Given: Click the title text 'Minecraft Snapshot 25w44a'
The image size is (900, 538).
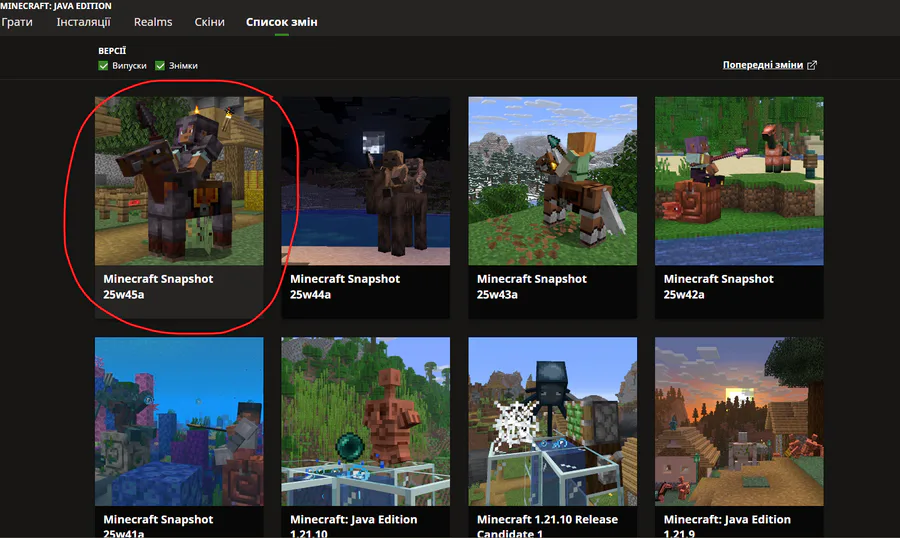Looking at the screenshot, I should click(344, 287).
